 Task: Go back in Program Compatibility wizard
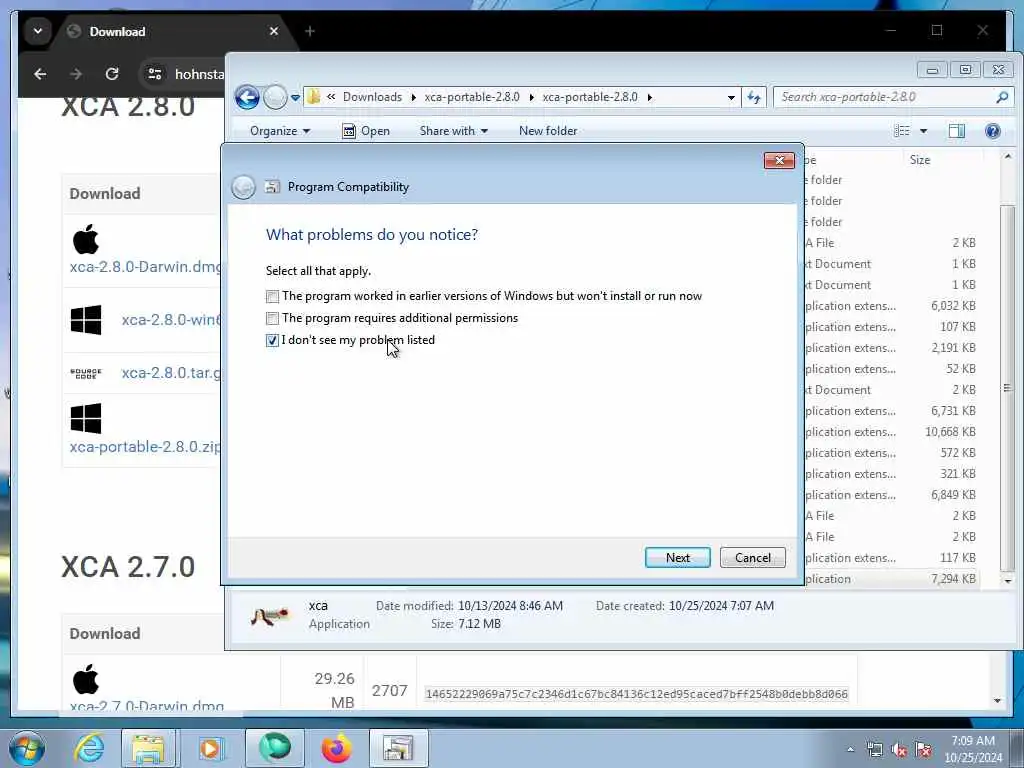coord(243,187)
